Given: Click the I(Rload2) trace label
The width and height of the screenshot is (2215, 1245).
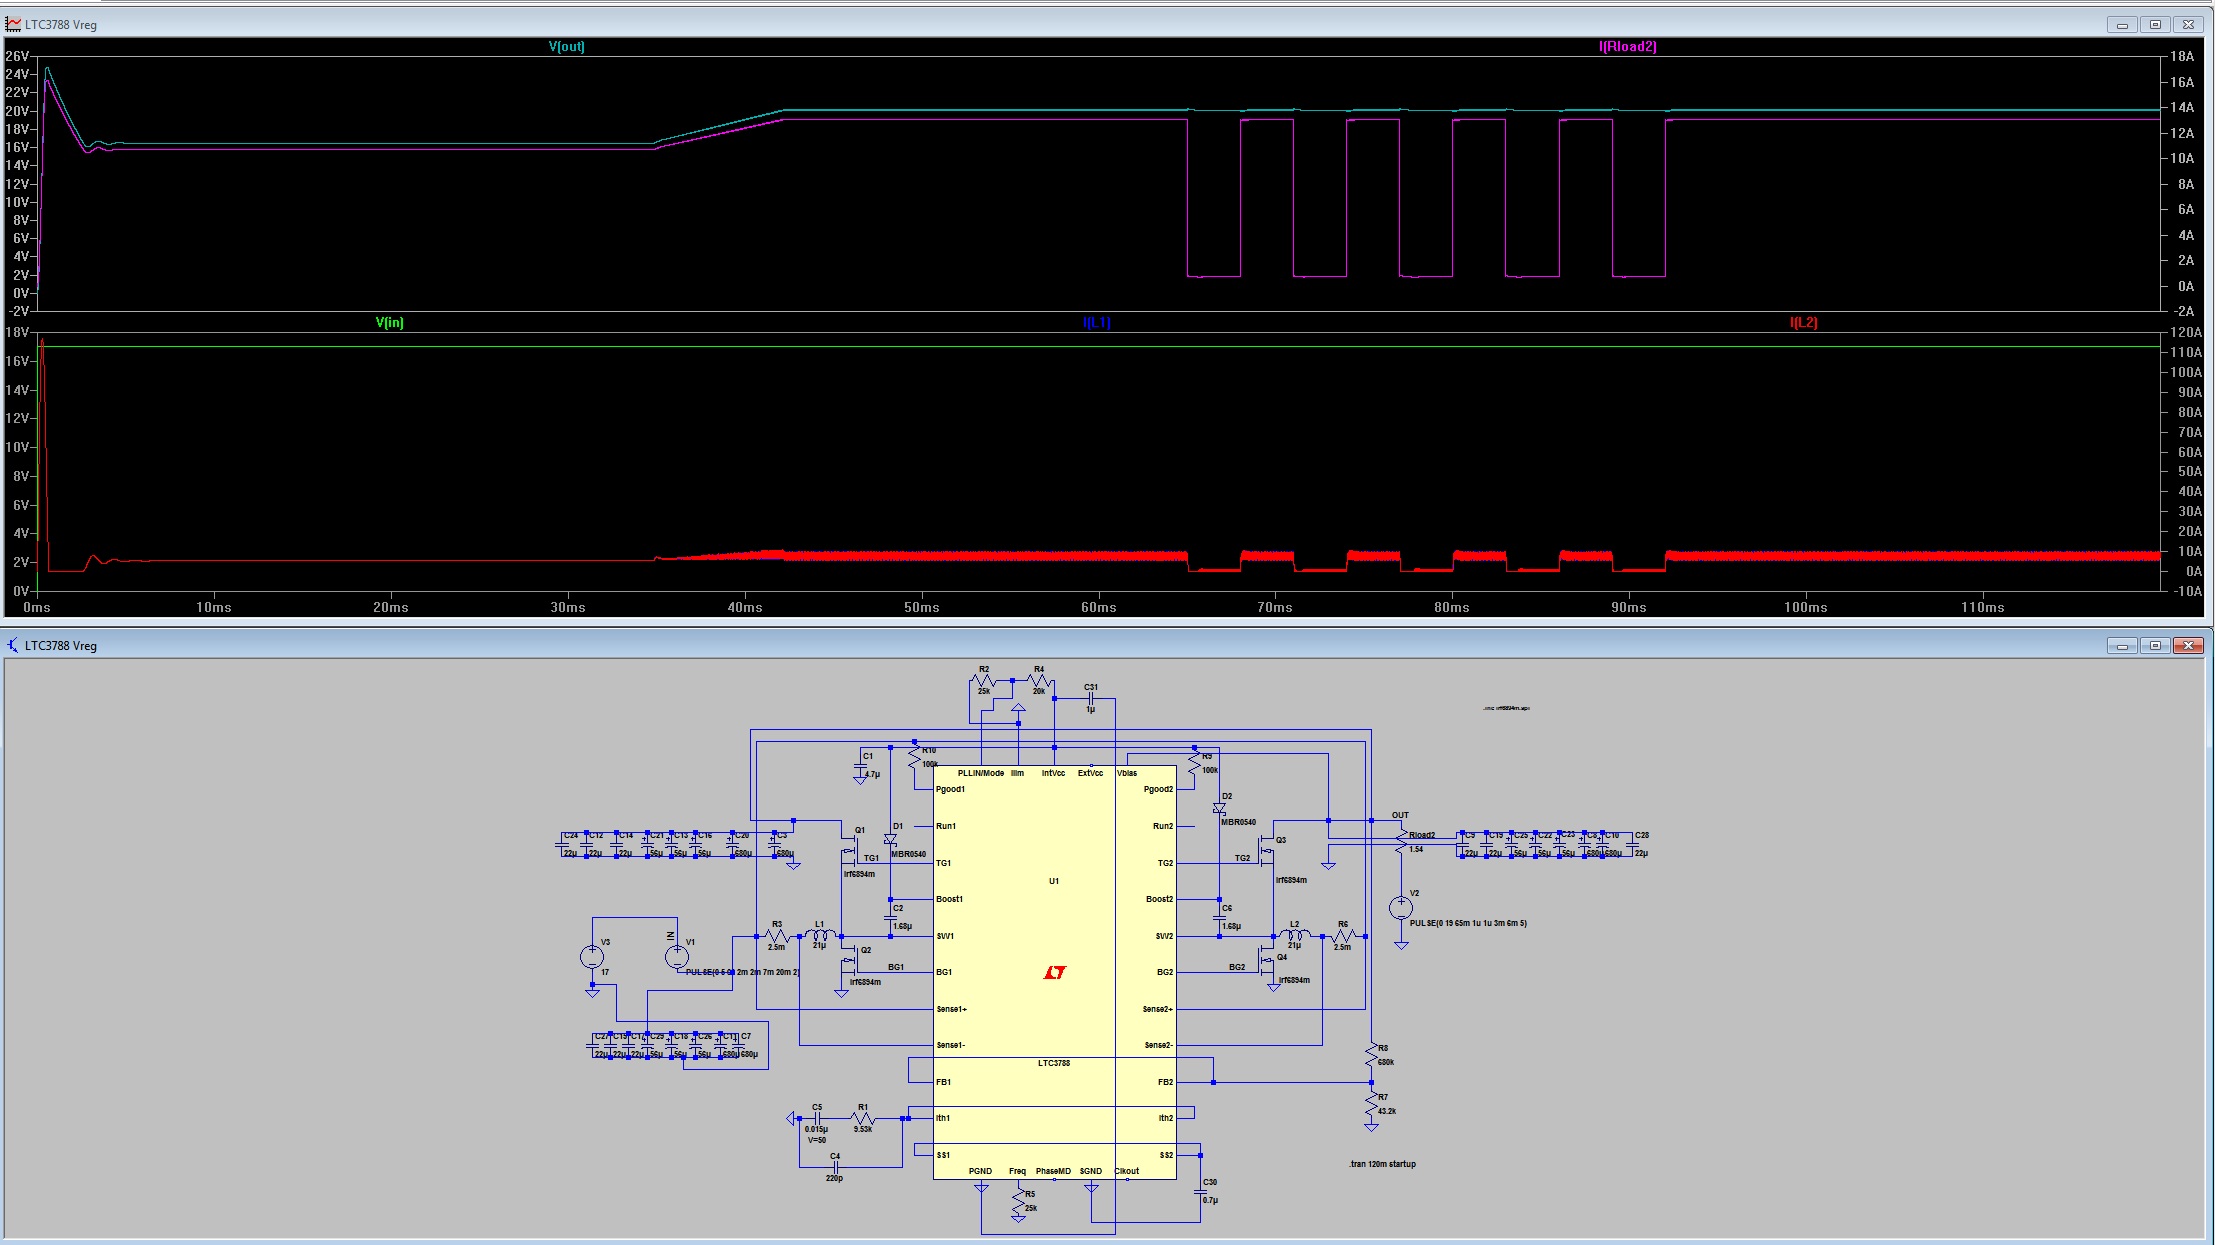Looking at the screenshot, I should 1628,47.
